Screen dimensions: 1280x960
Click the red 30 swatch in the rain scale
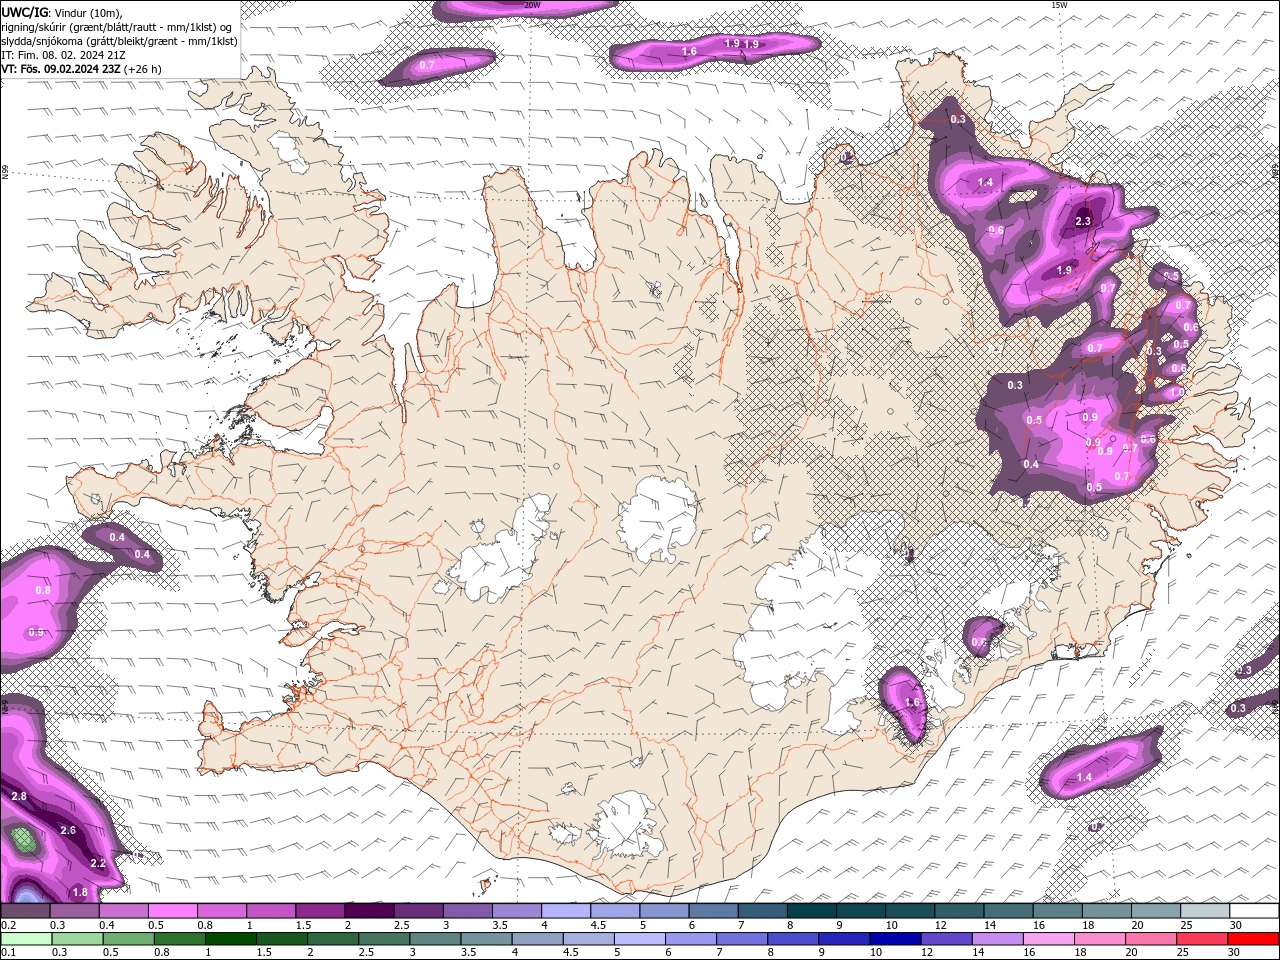(x=1253, y=939)
